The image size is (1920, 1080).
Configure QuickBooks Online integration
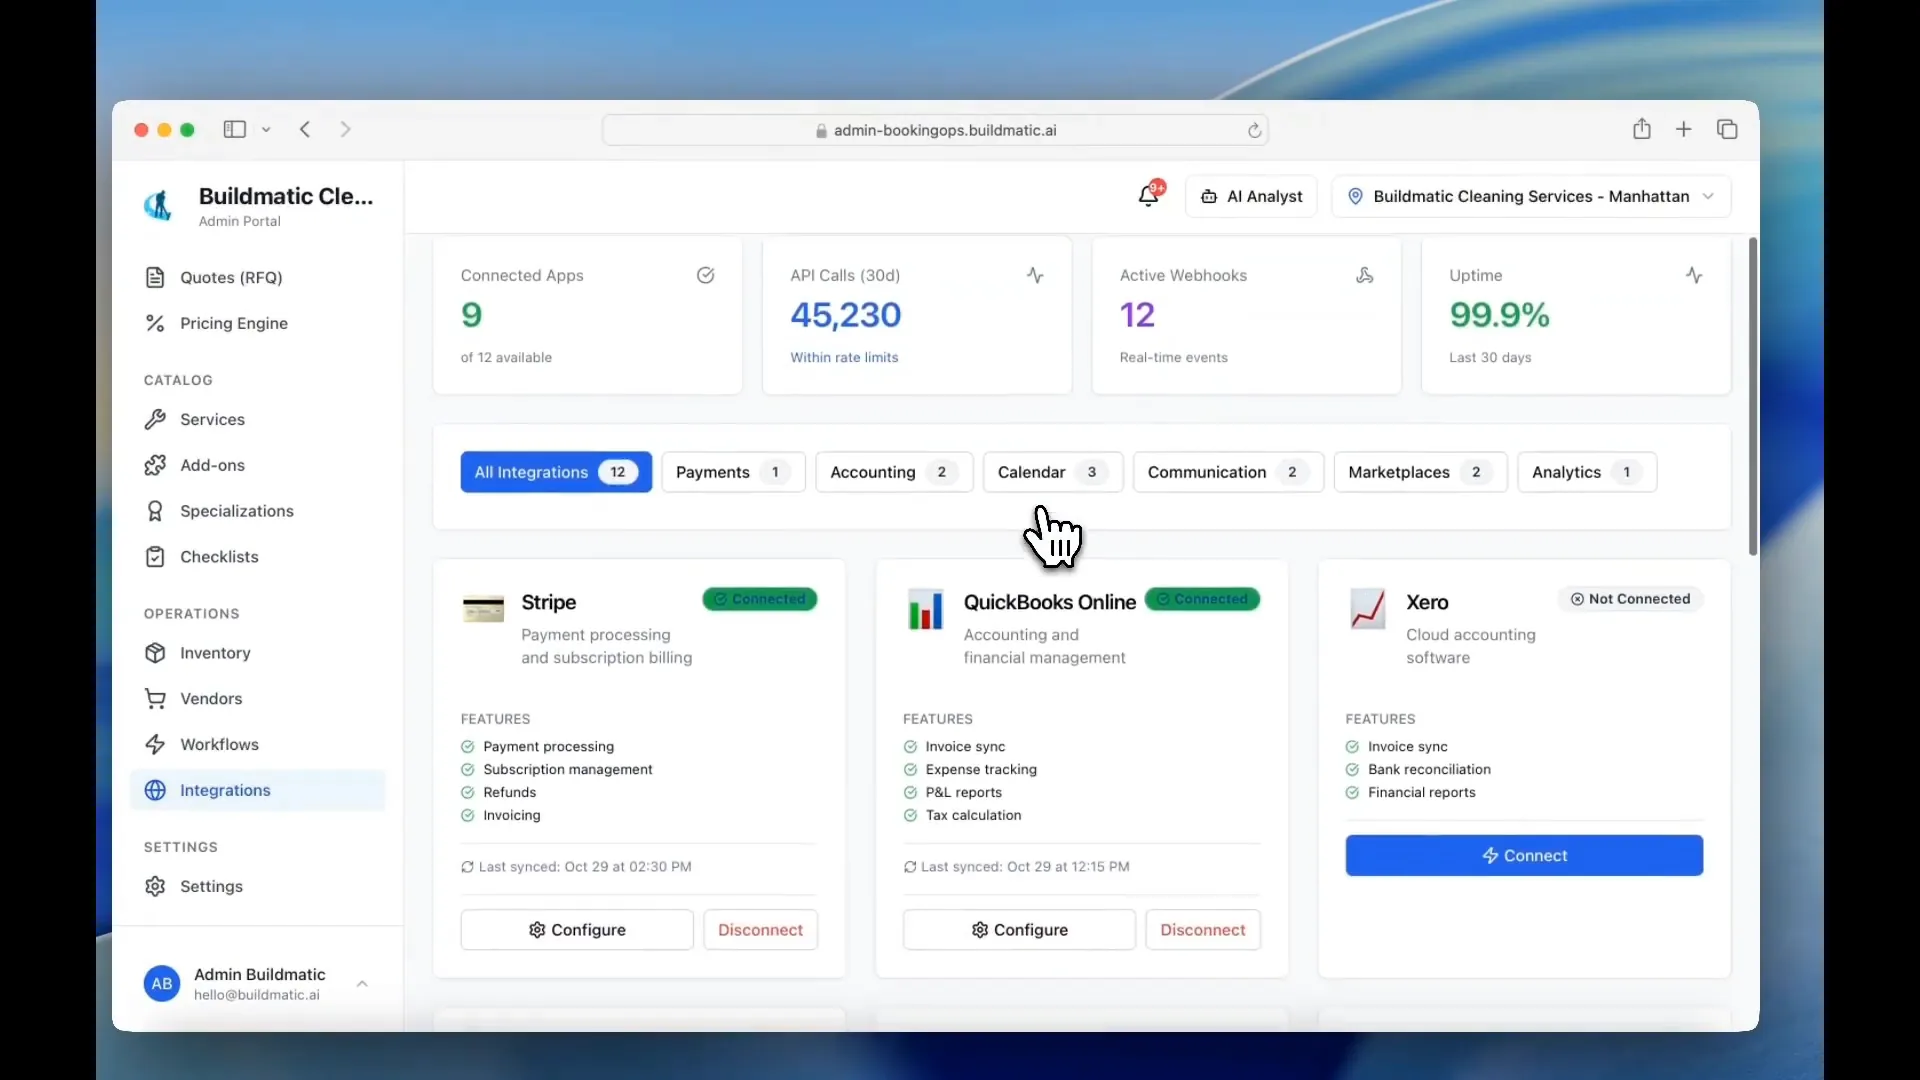[1019, 930]
